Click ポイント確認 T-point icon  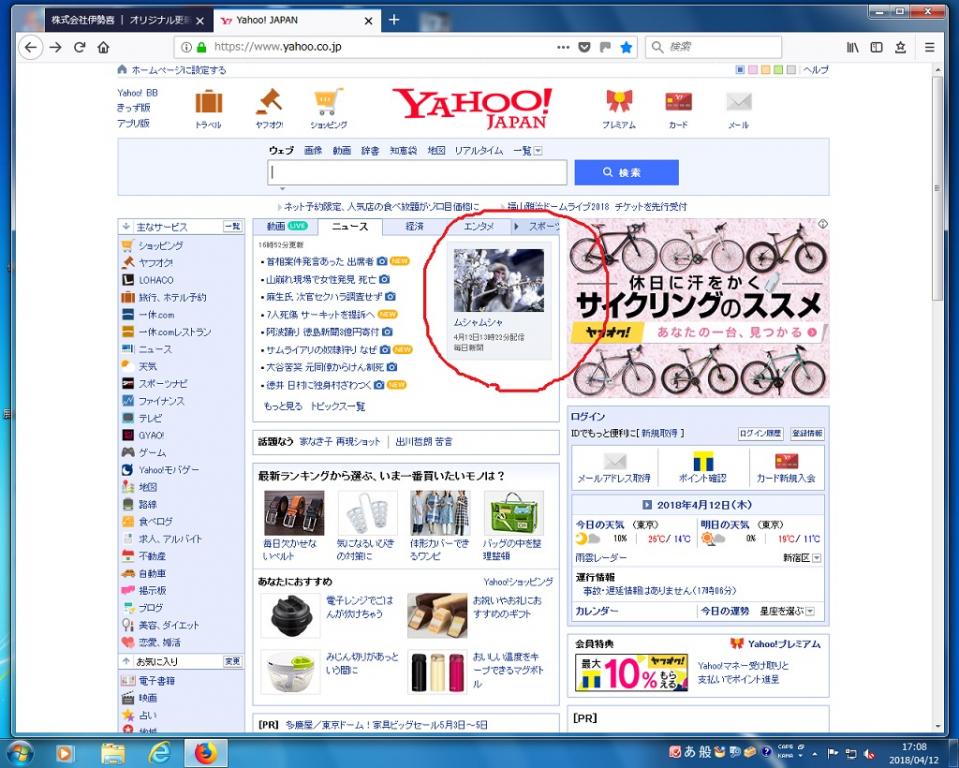[x=703, y=461]
